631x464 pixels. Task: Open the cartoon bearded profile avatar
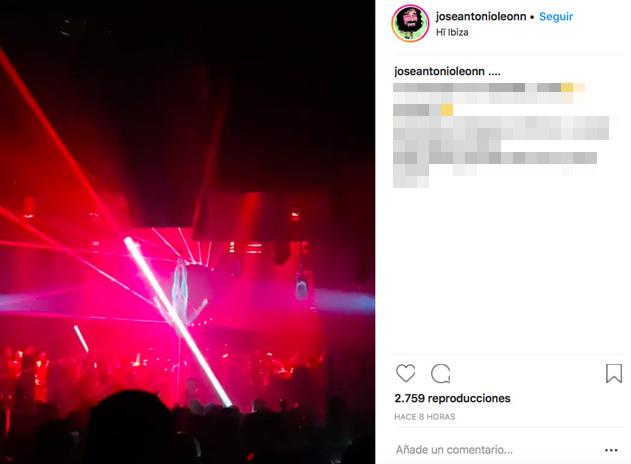point(410,23)
